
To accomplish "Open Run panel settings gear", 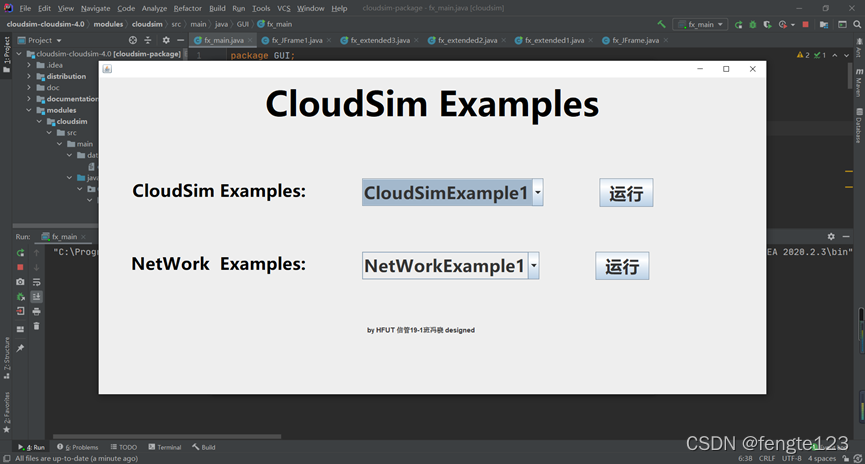I will (x=831, y=237).
